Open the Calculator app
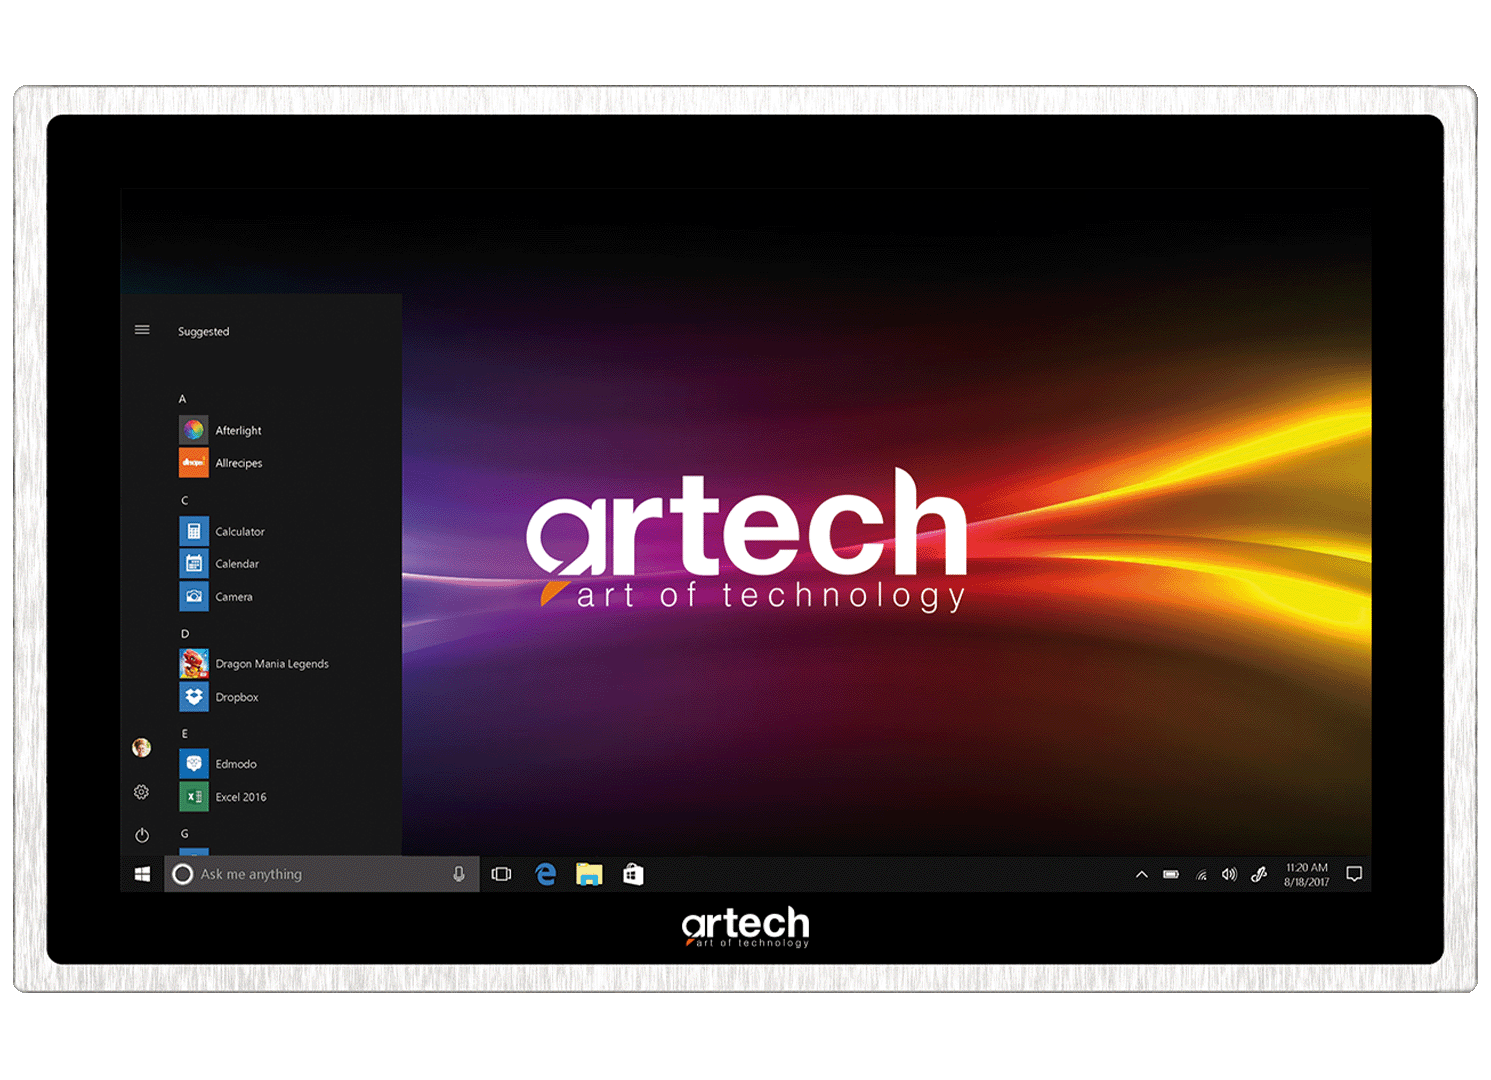 pyautogui.click(x=194, y=531)
